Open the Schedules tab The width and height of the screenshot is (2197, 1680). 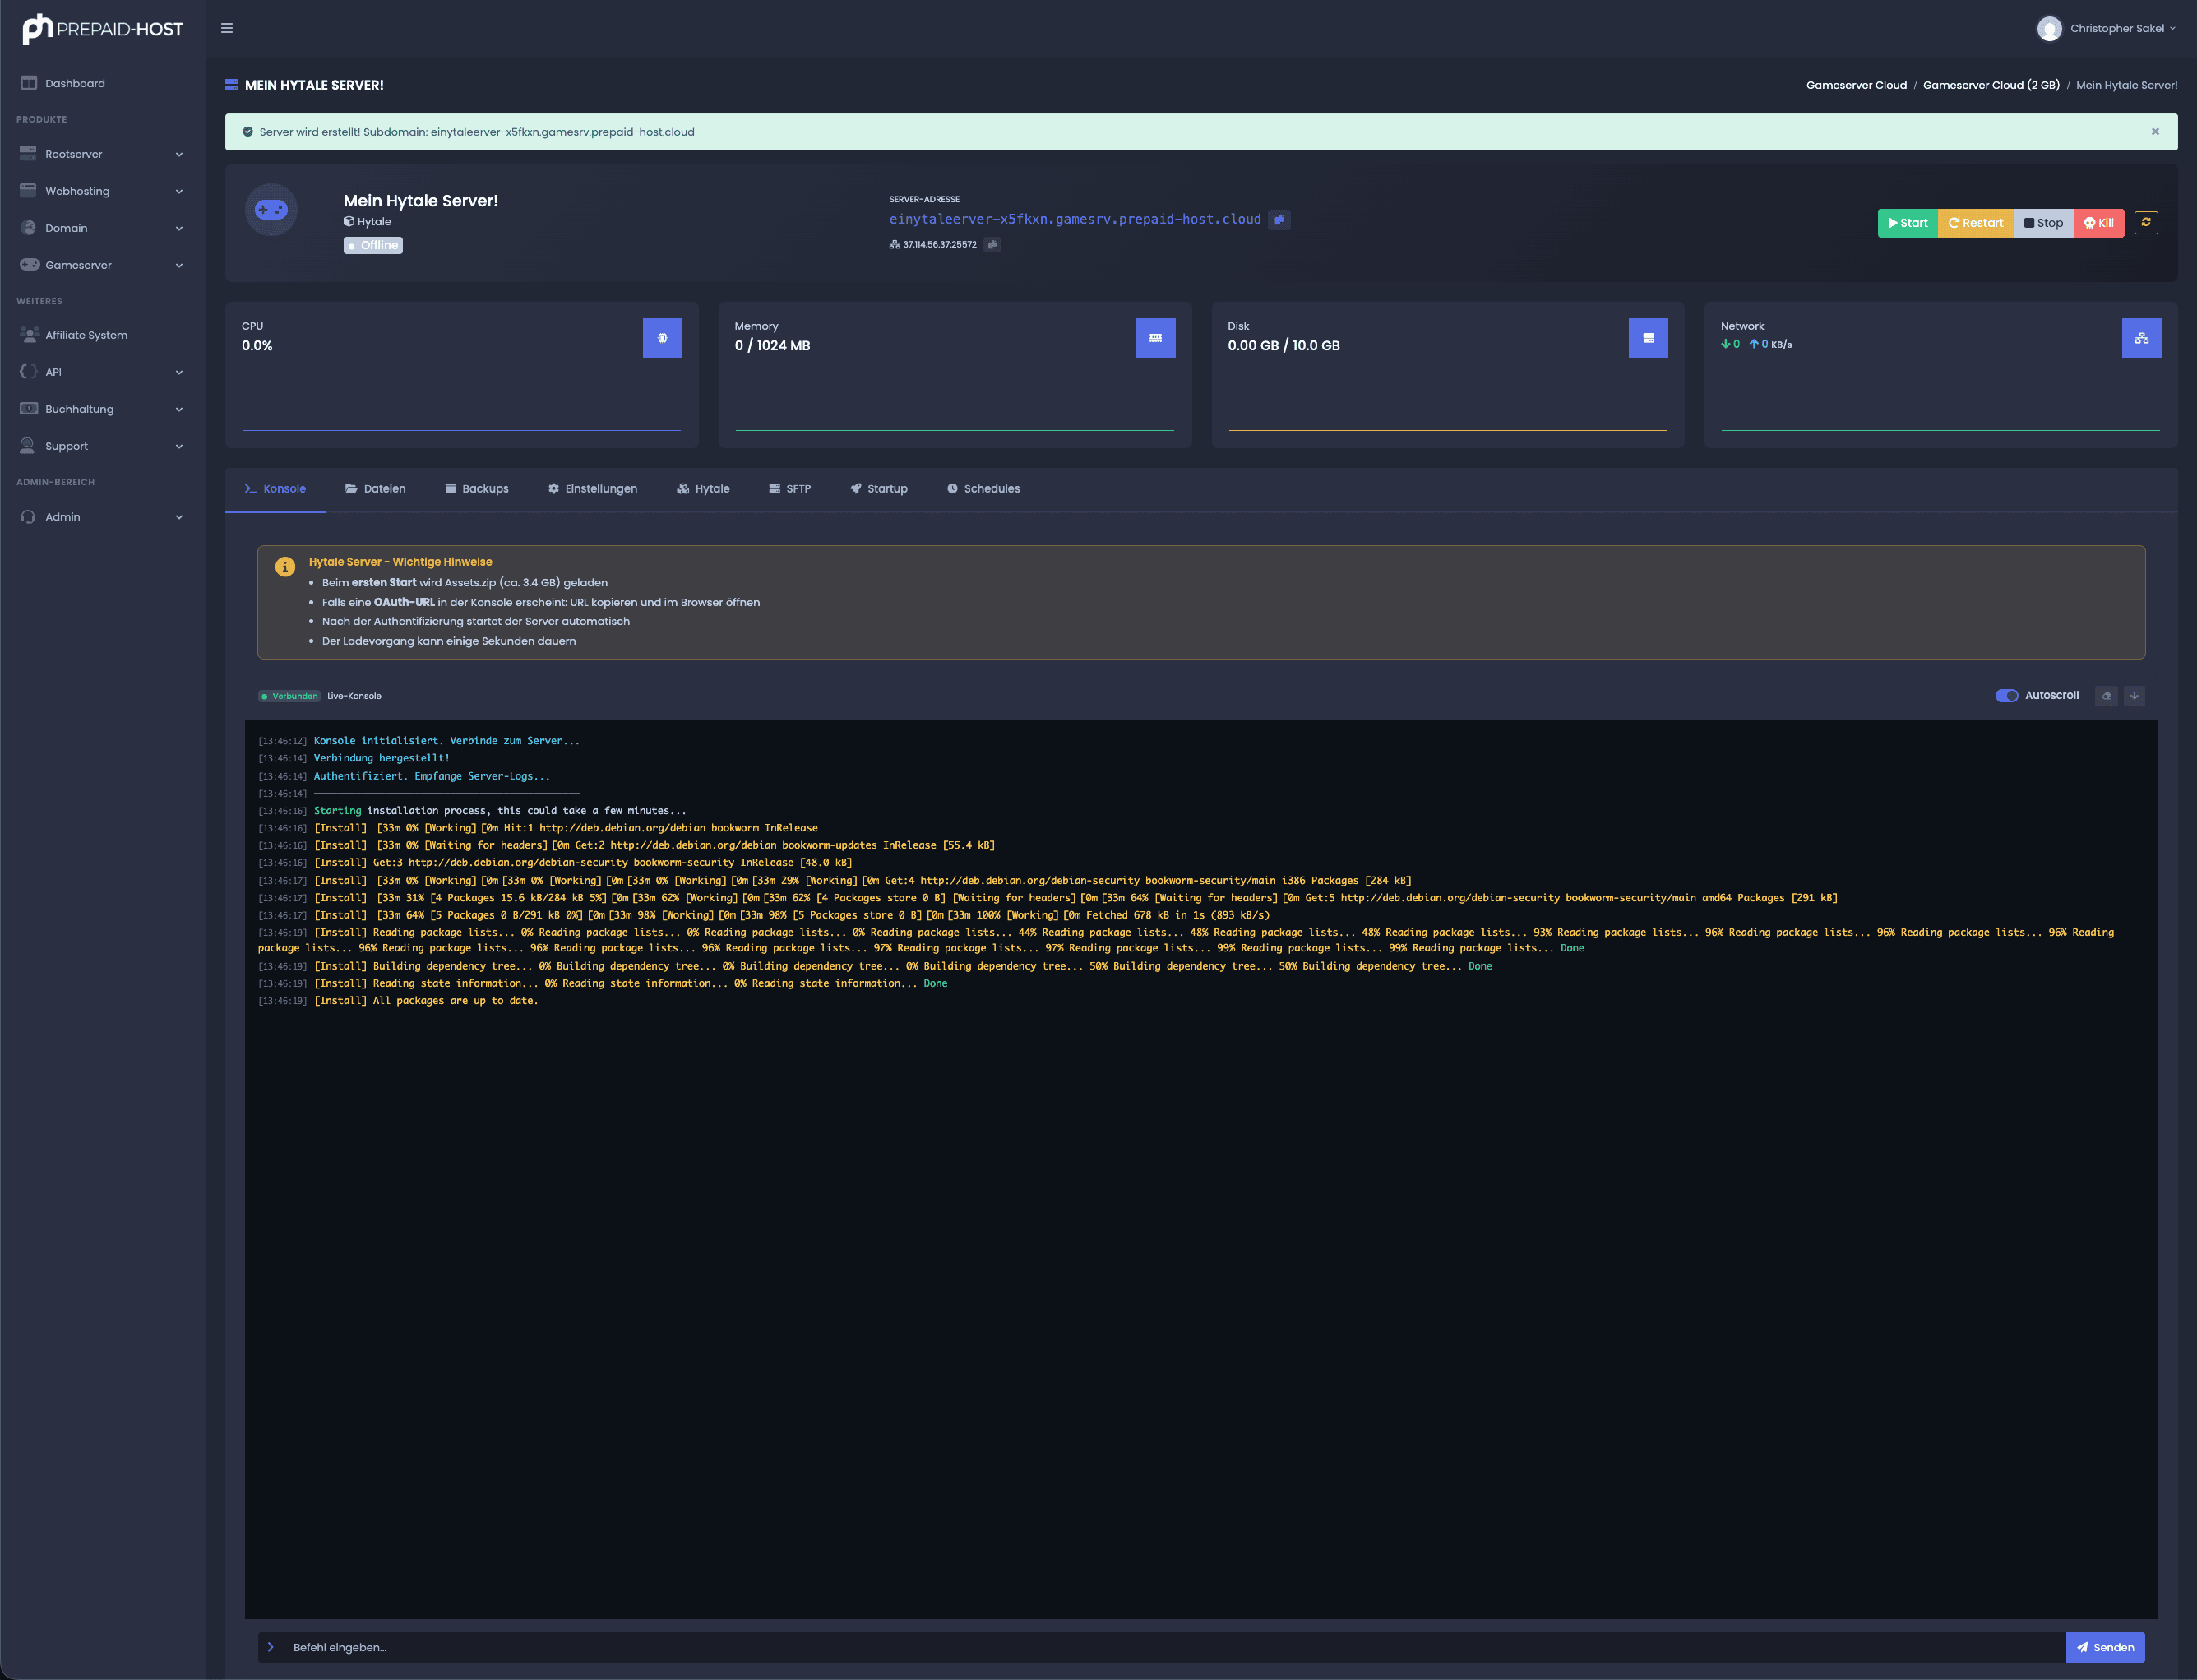click(983, 488)
